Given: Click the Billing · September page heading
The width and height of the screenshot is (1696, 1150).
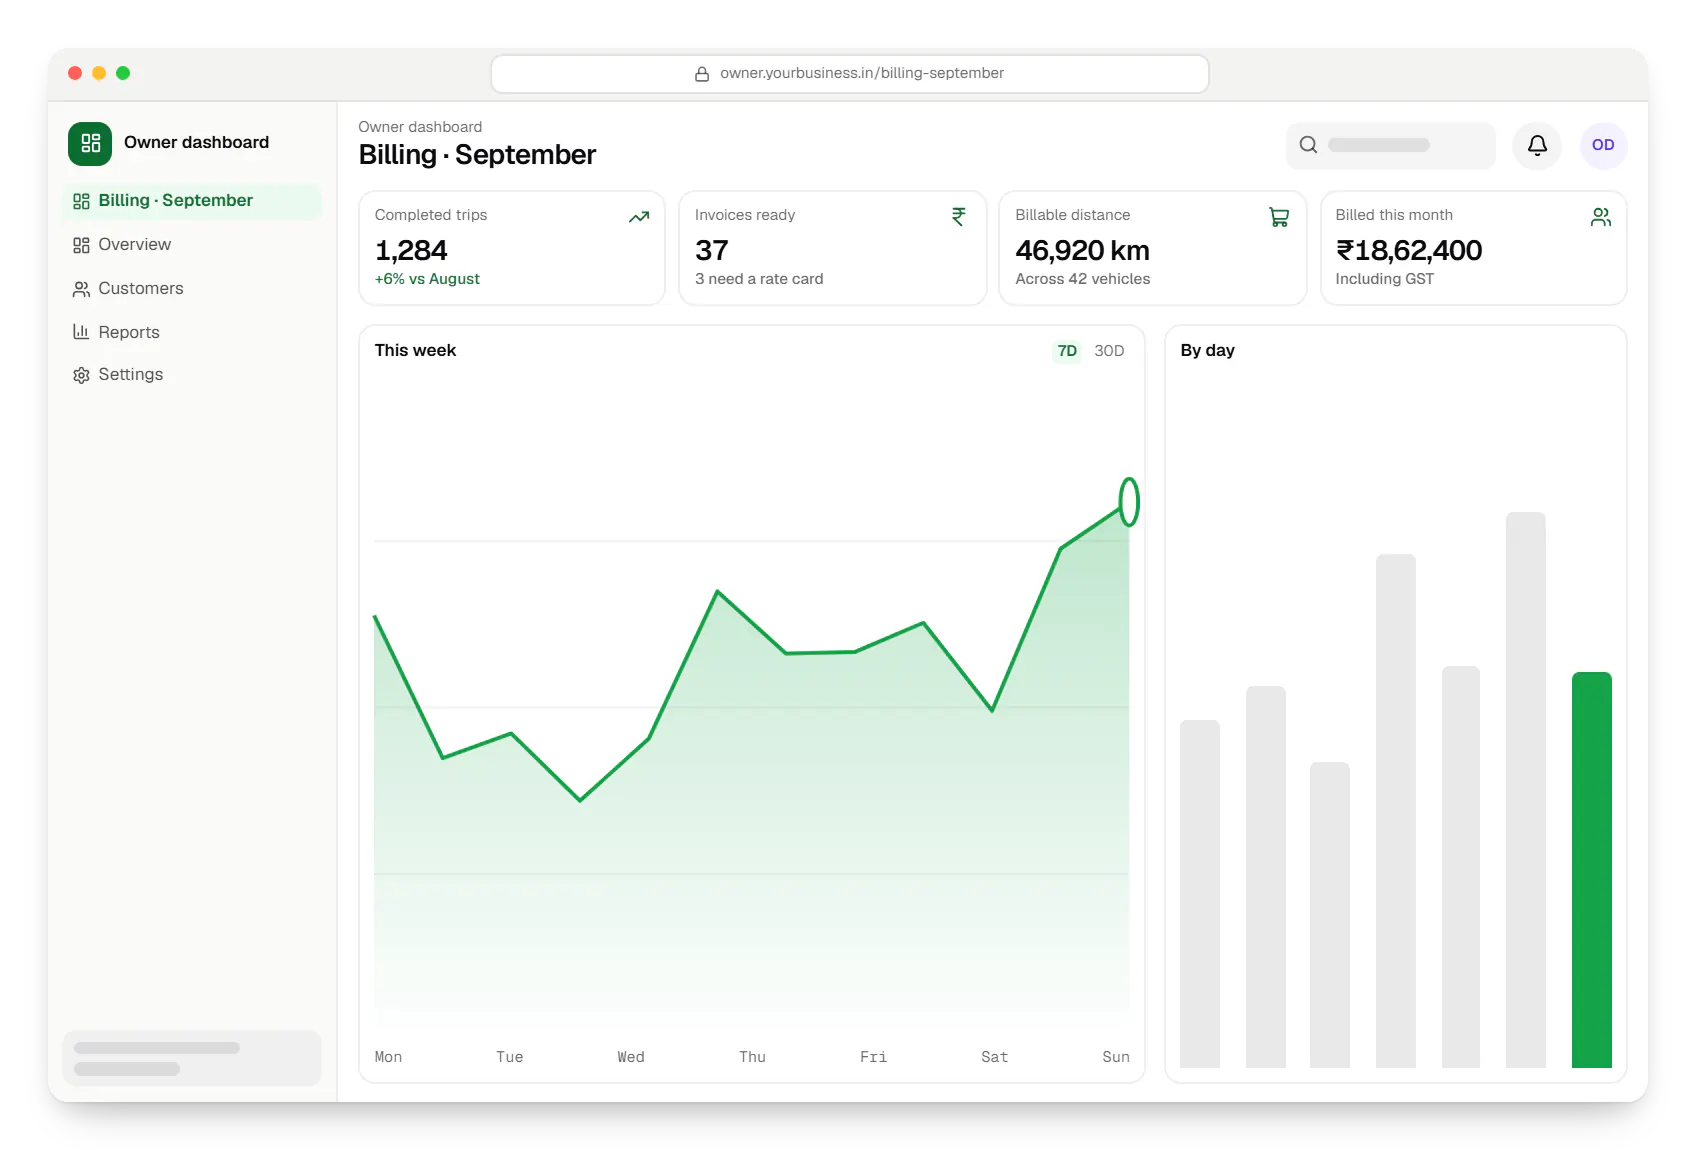Looking at the screenshot, I should (x=477, y=155).
